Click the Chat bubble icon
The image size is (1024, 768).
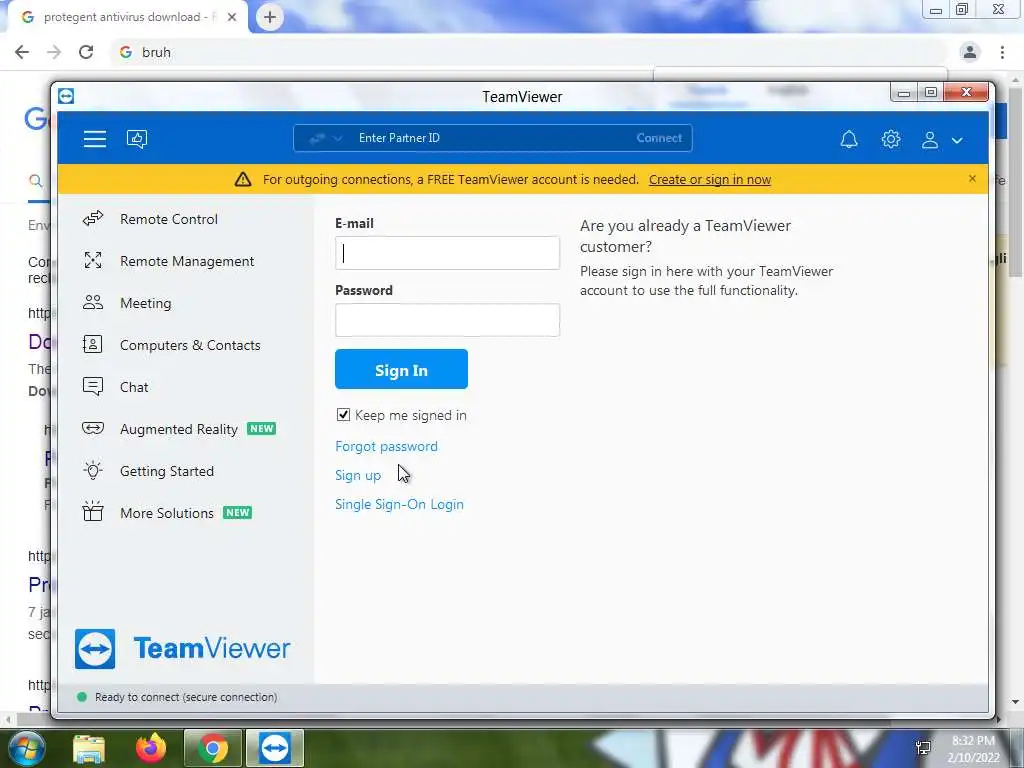point(93,387)
